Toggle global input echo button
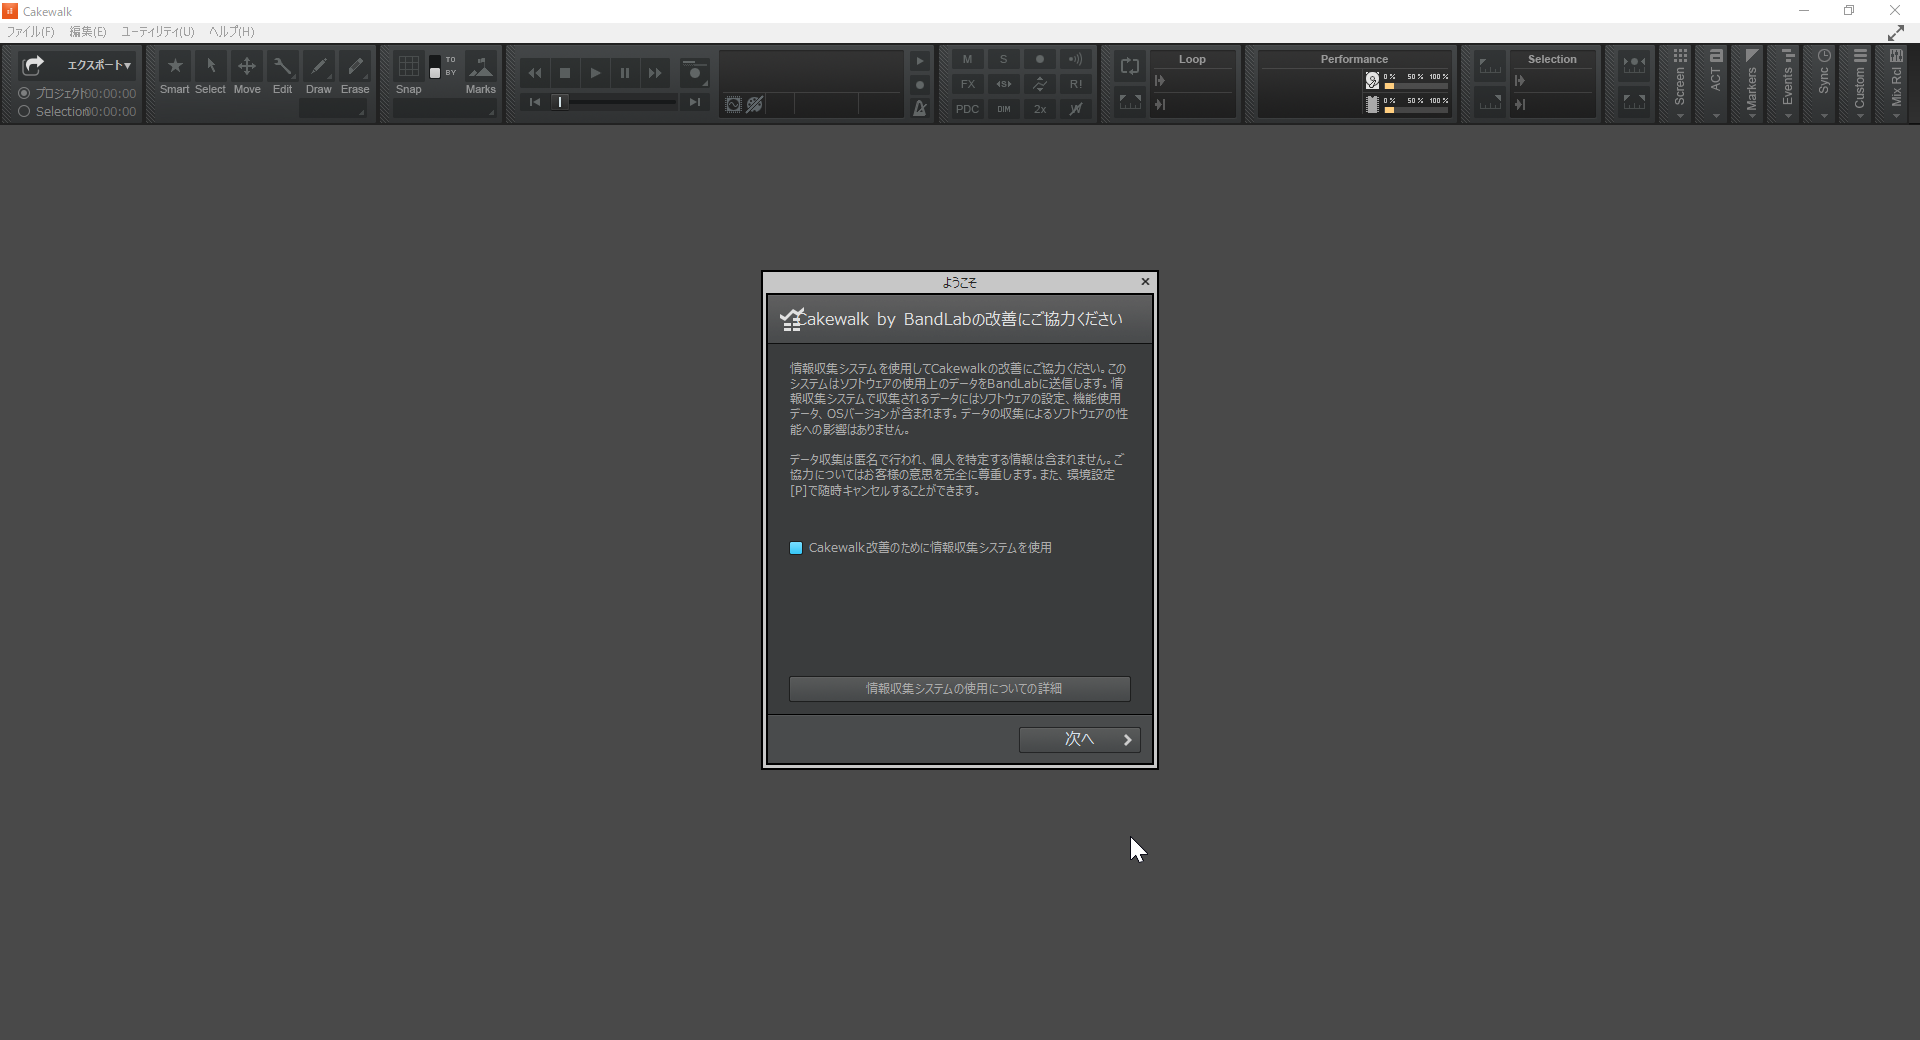This screenshot has height=1040, width=1920. (1076, 60)
